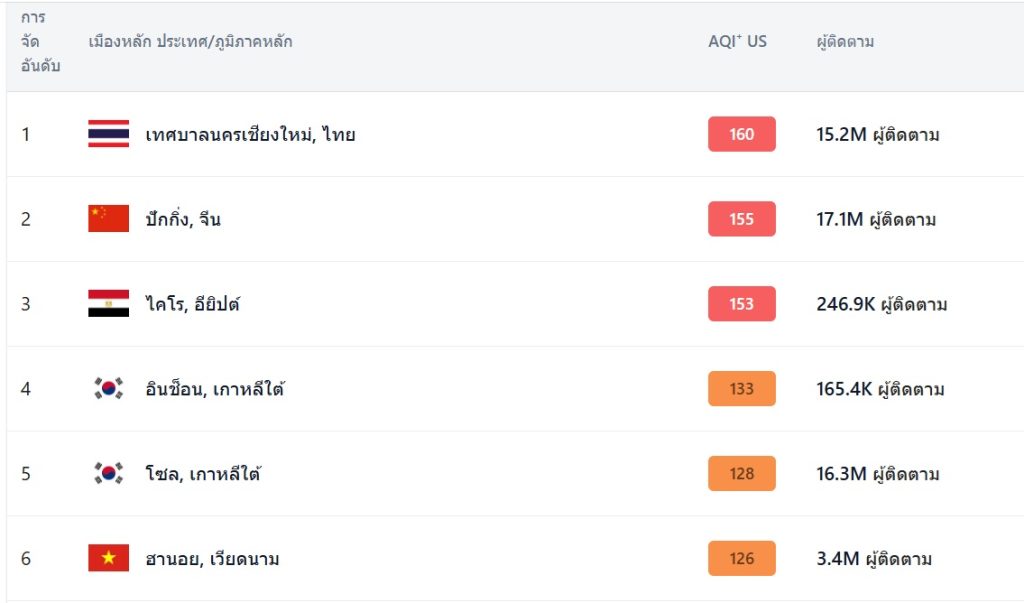Open ไคโร, อียิปต์ city link
Image resolution: width=1024 pixels, height=603 pixels.
[x=192, y=304]
